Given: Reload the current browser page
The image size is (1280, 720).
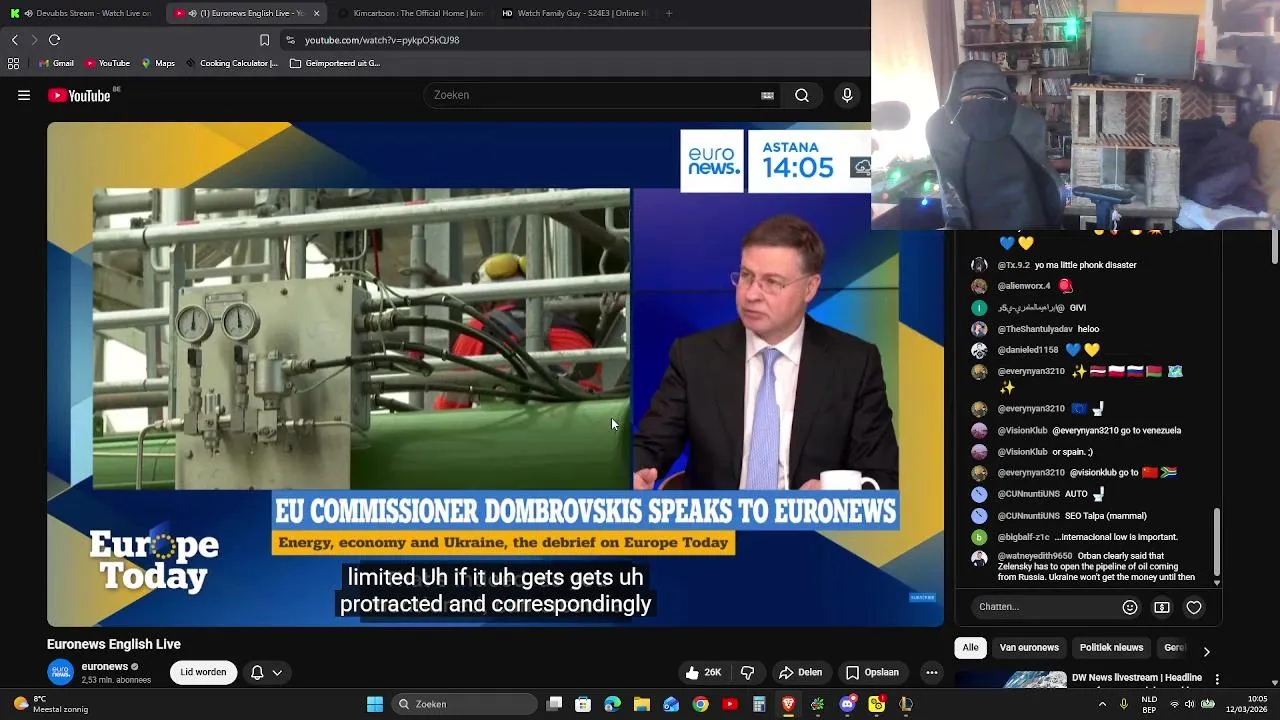Looking at the screenshot, I should point(55,40).
